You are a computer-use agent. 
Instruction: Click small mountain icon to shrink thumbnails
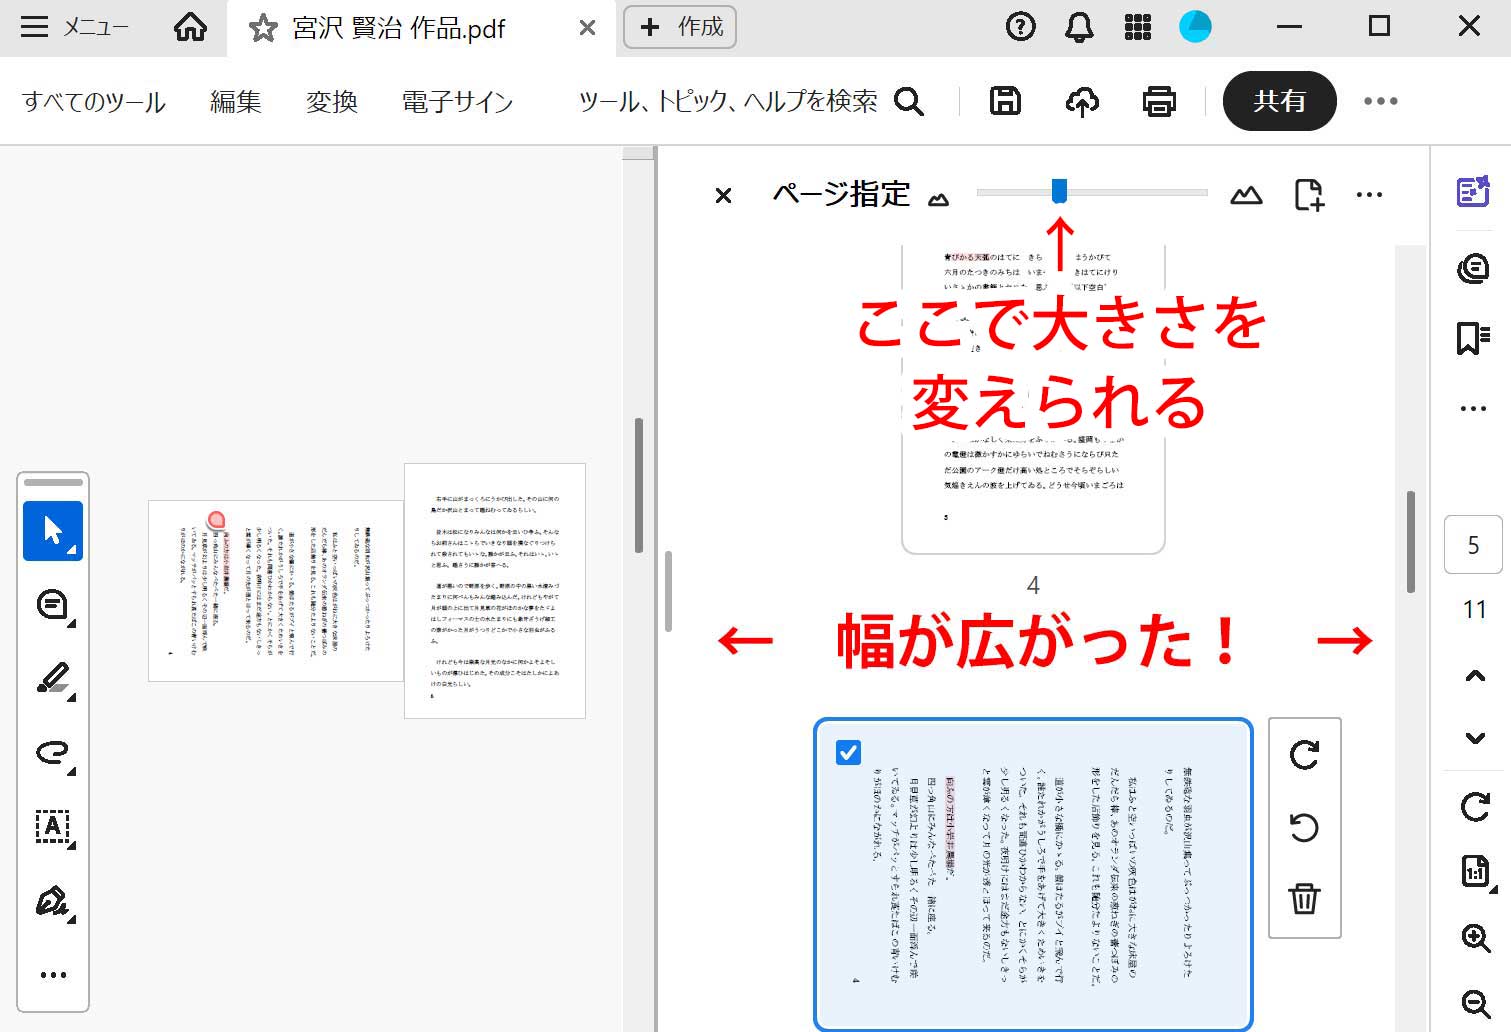(x=938, y=200)
